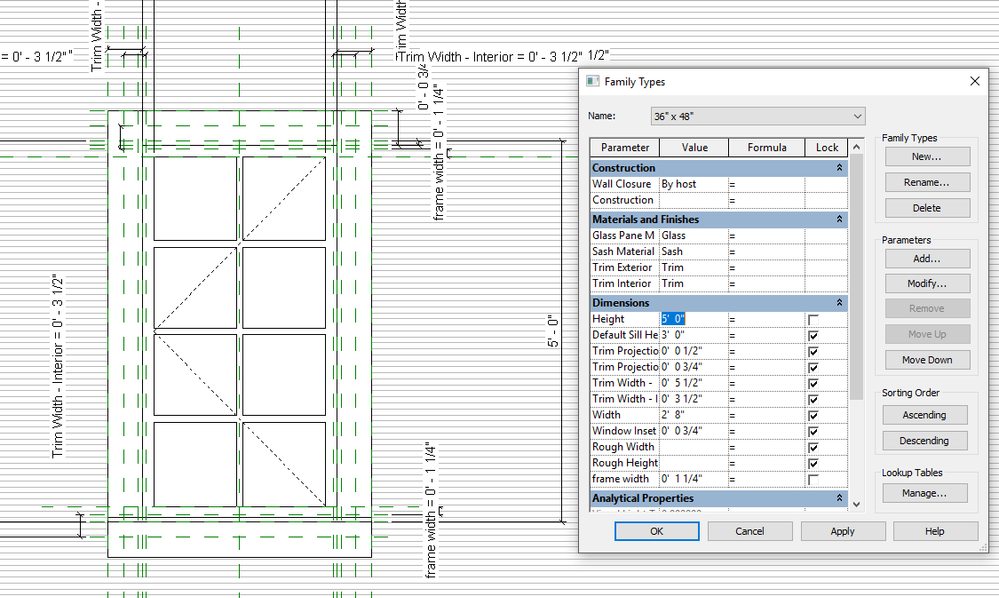Click the parameter list scrollbar thumb

pos(856,277)
